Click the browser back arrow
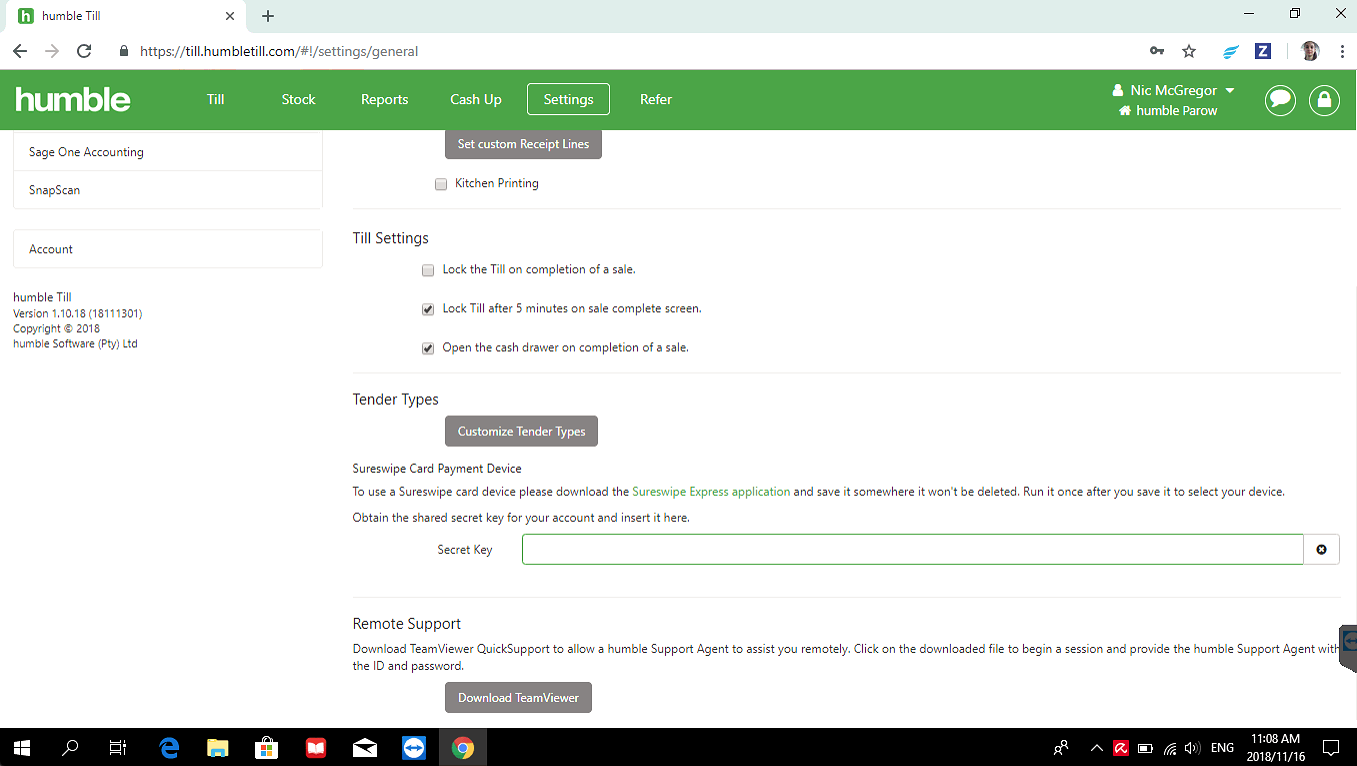This screenshot has height=766, width=1357. pyautogui.click(x=20, y=51)
